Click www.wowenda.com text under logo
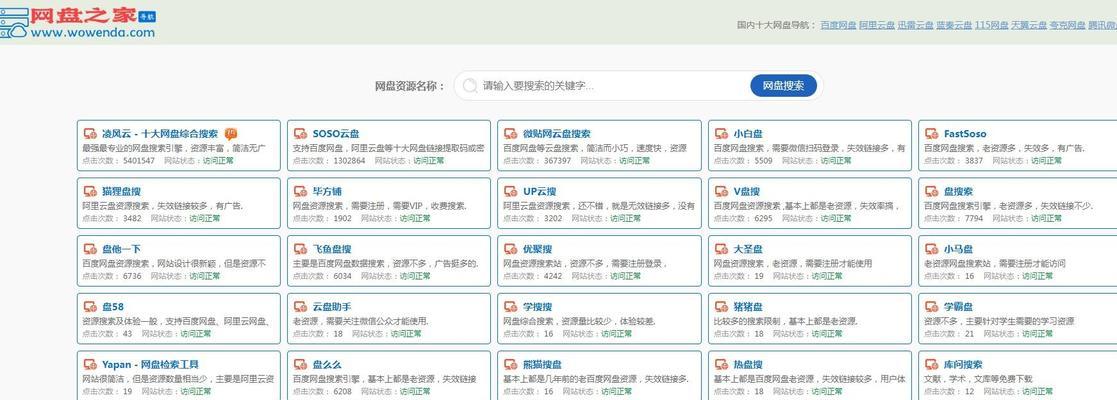Screen dimensions: 1117x400 (x=93, y=33)
